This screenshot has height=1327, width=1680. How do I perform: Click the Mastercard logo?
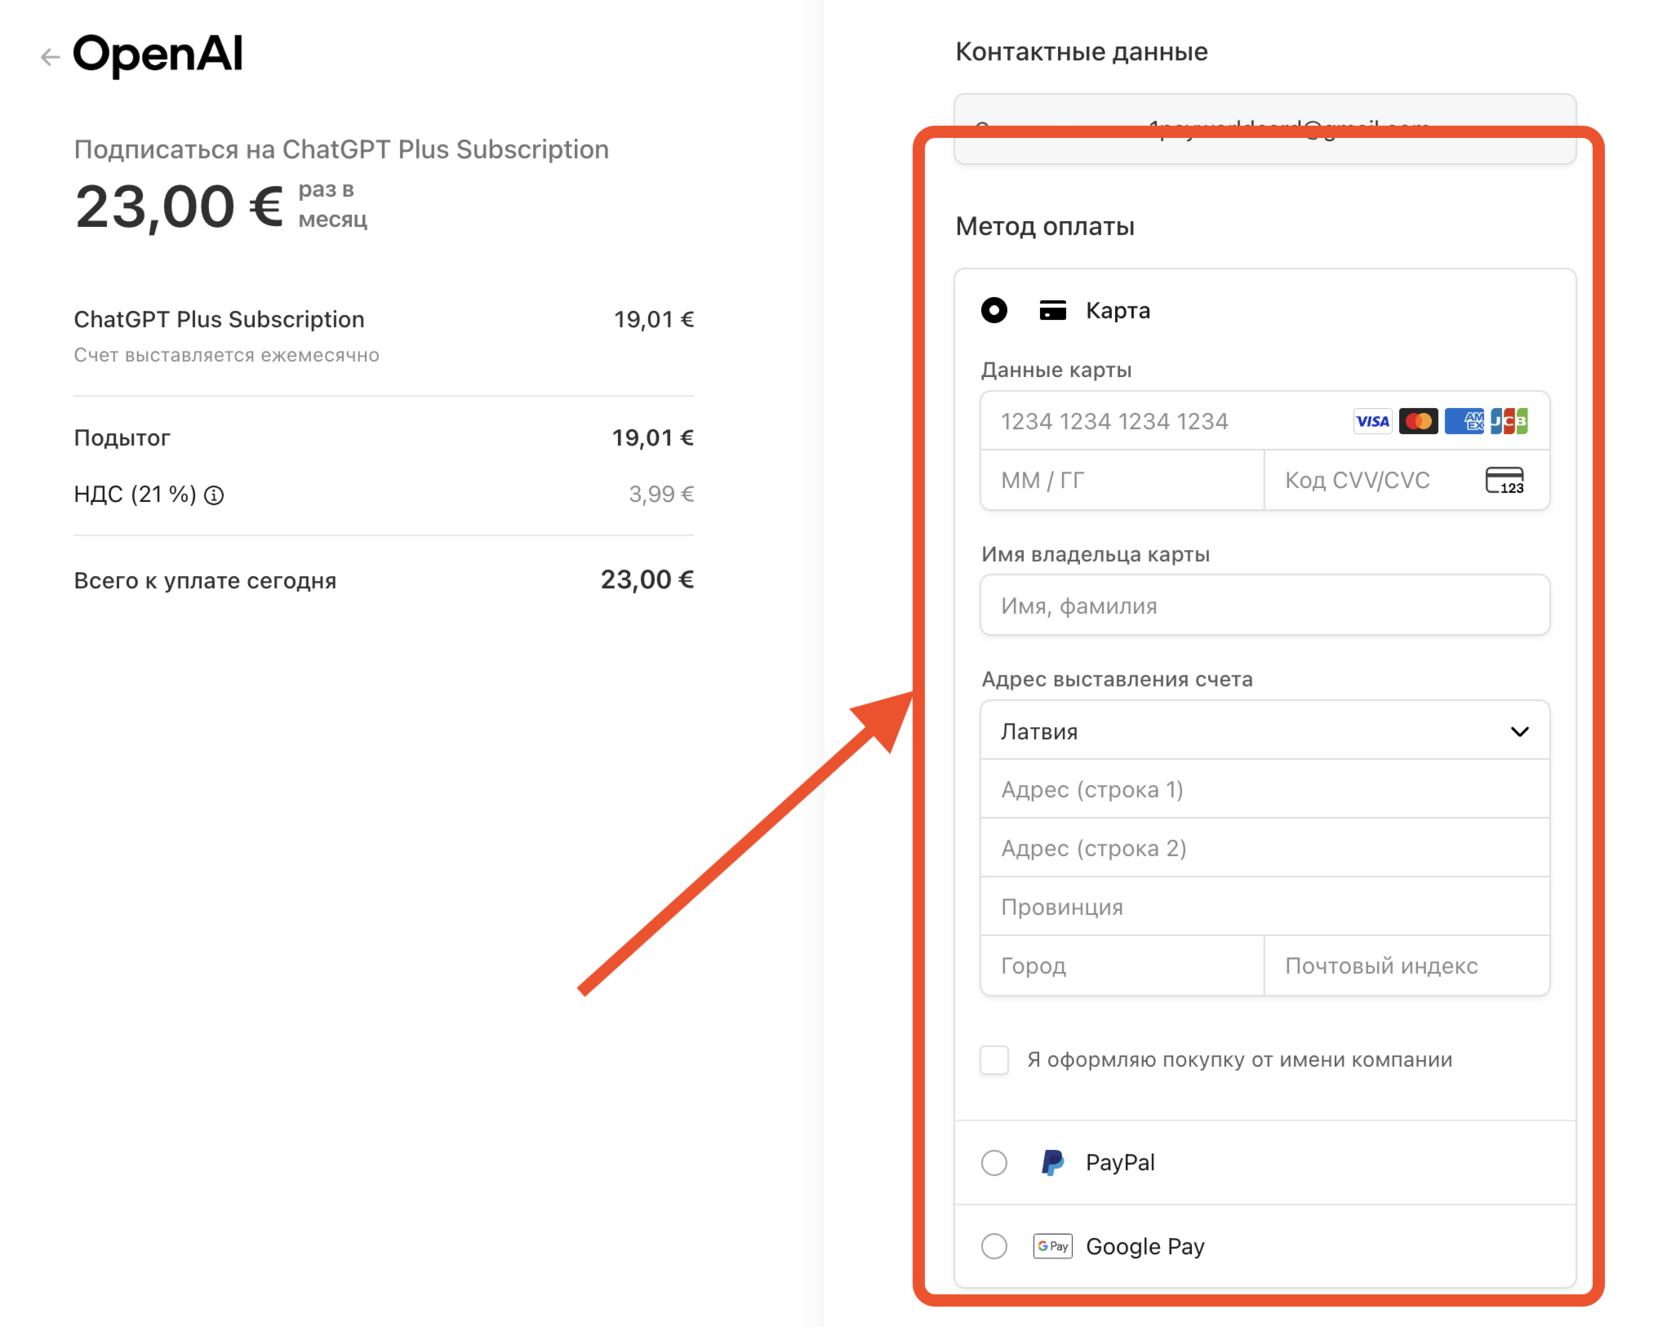1418,422
